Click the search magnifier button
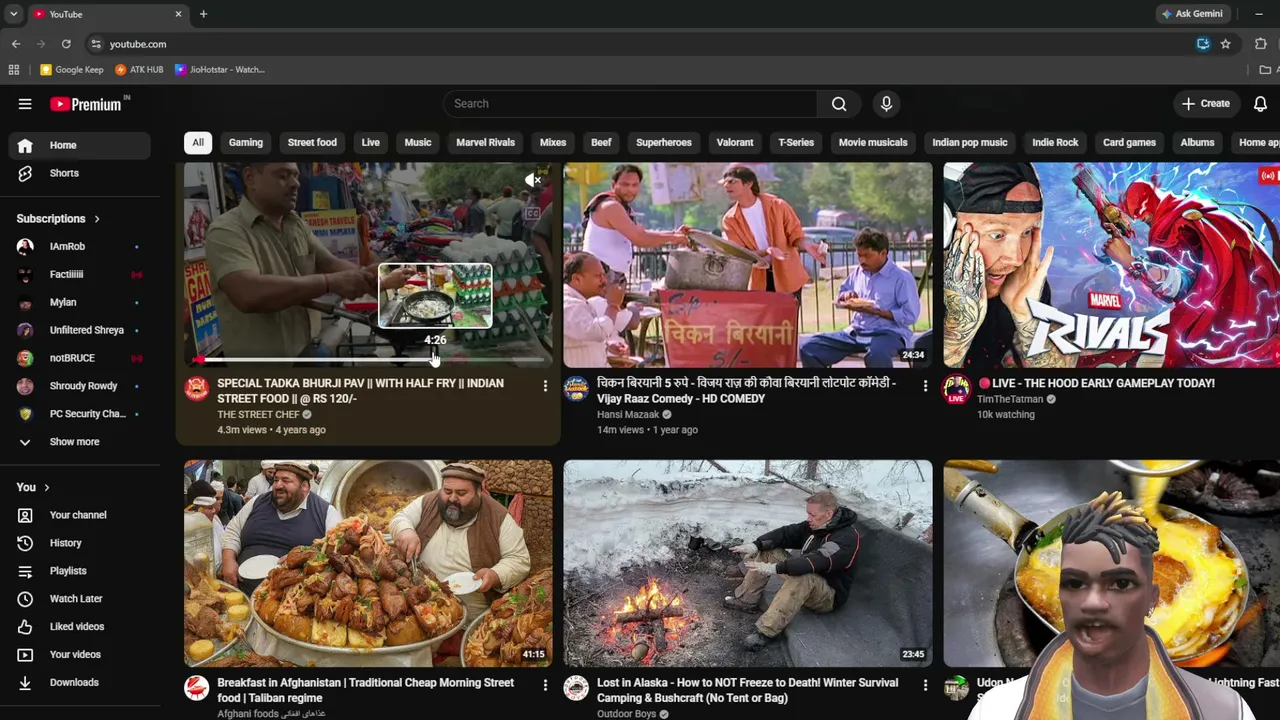 click(x=839, y=104)
